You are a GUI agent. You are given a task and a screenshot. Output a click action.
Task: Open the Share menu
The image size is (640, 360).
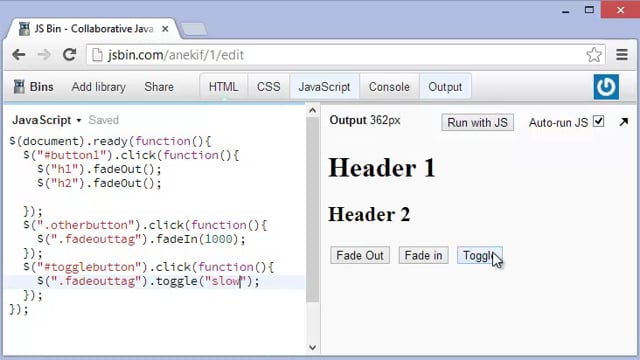pos(159,87)
